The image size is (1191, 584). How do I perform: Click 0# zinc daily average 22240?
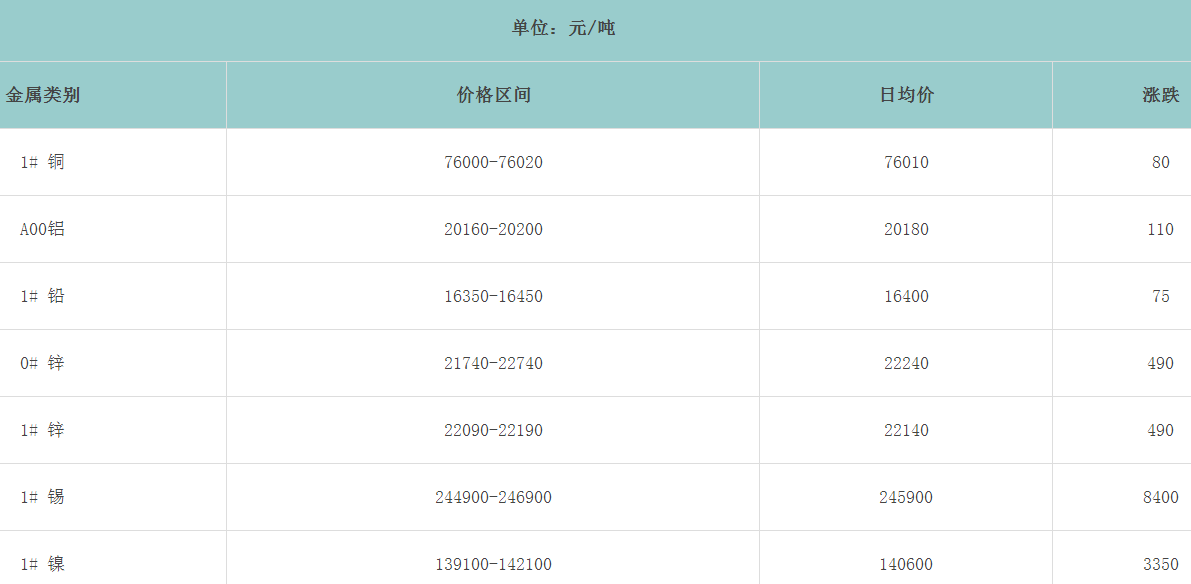(906, 363)
